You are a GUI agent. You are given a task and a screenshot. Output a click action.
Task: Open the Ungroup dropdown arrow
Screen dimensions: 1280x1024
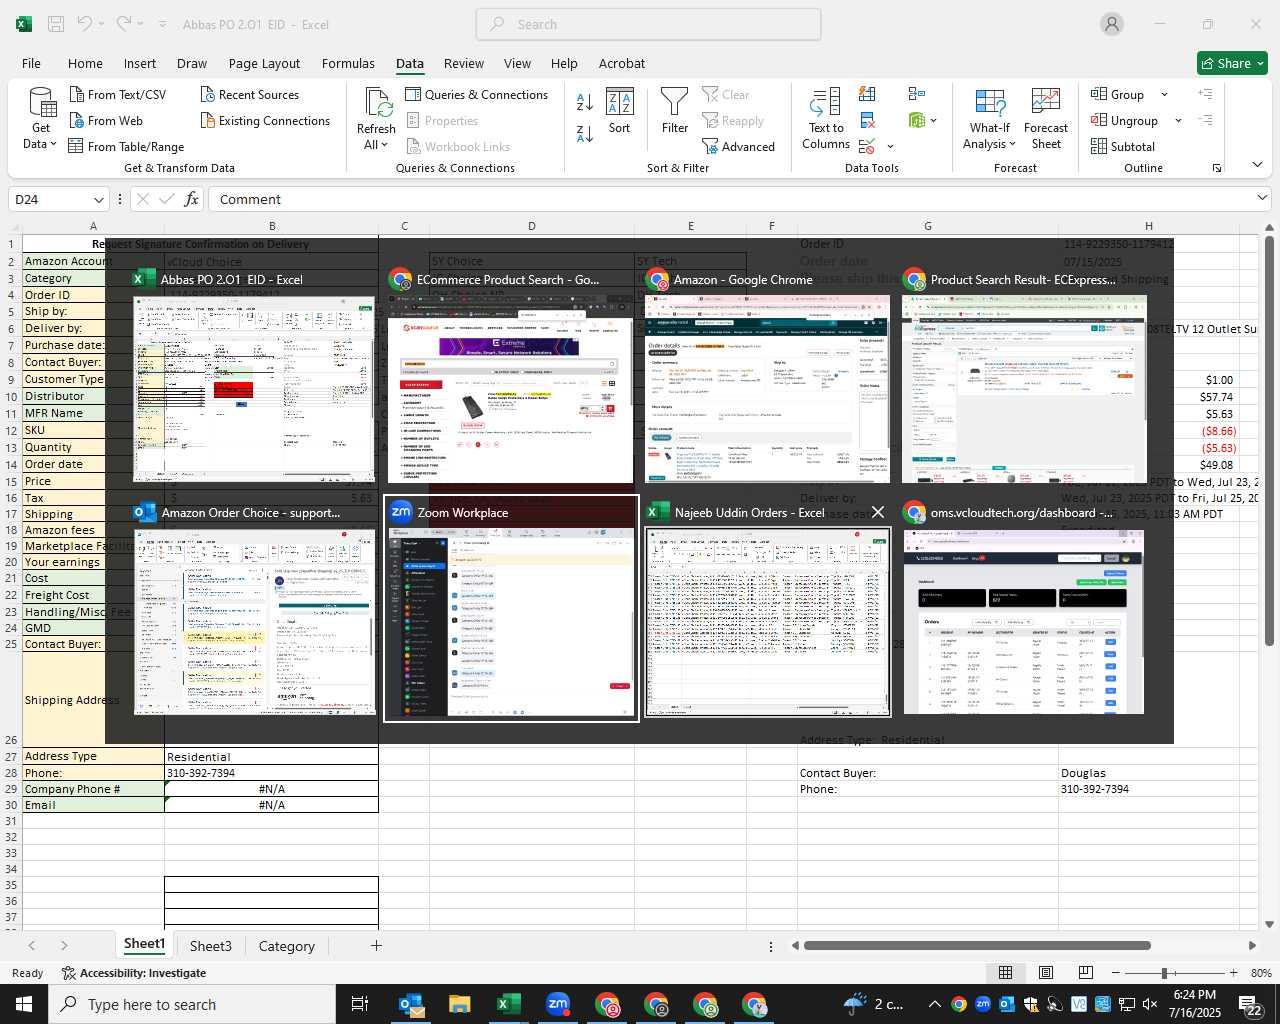(x=1178, y=120)
